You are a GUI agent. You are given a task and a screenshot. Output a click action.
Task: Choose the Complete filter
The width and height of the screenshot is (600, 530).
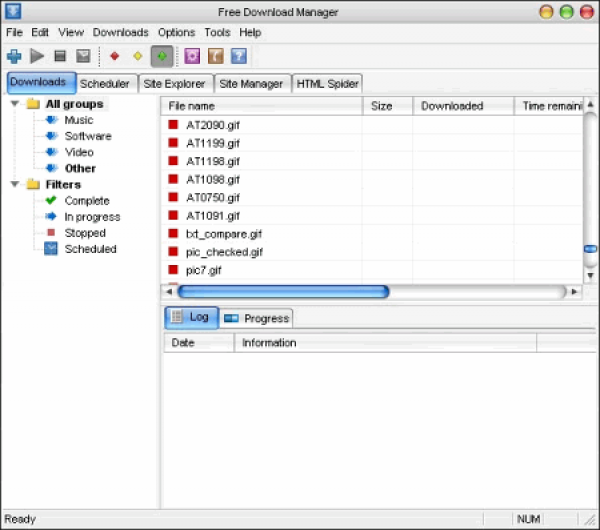click(x=87, y=201)
